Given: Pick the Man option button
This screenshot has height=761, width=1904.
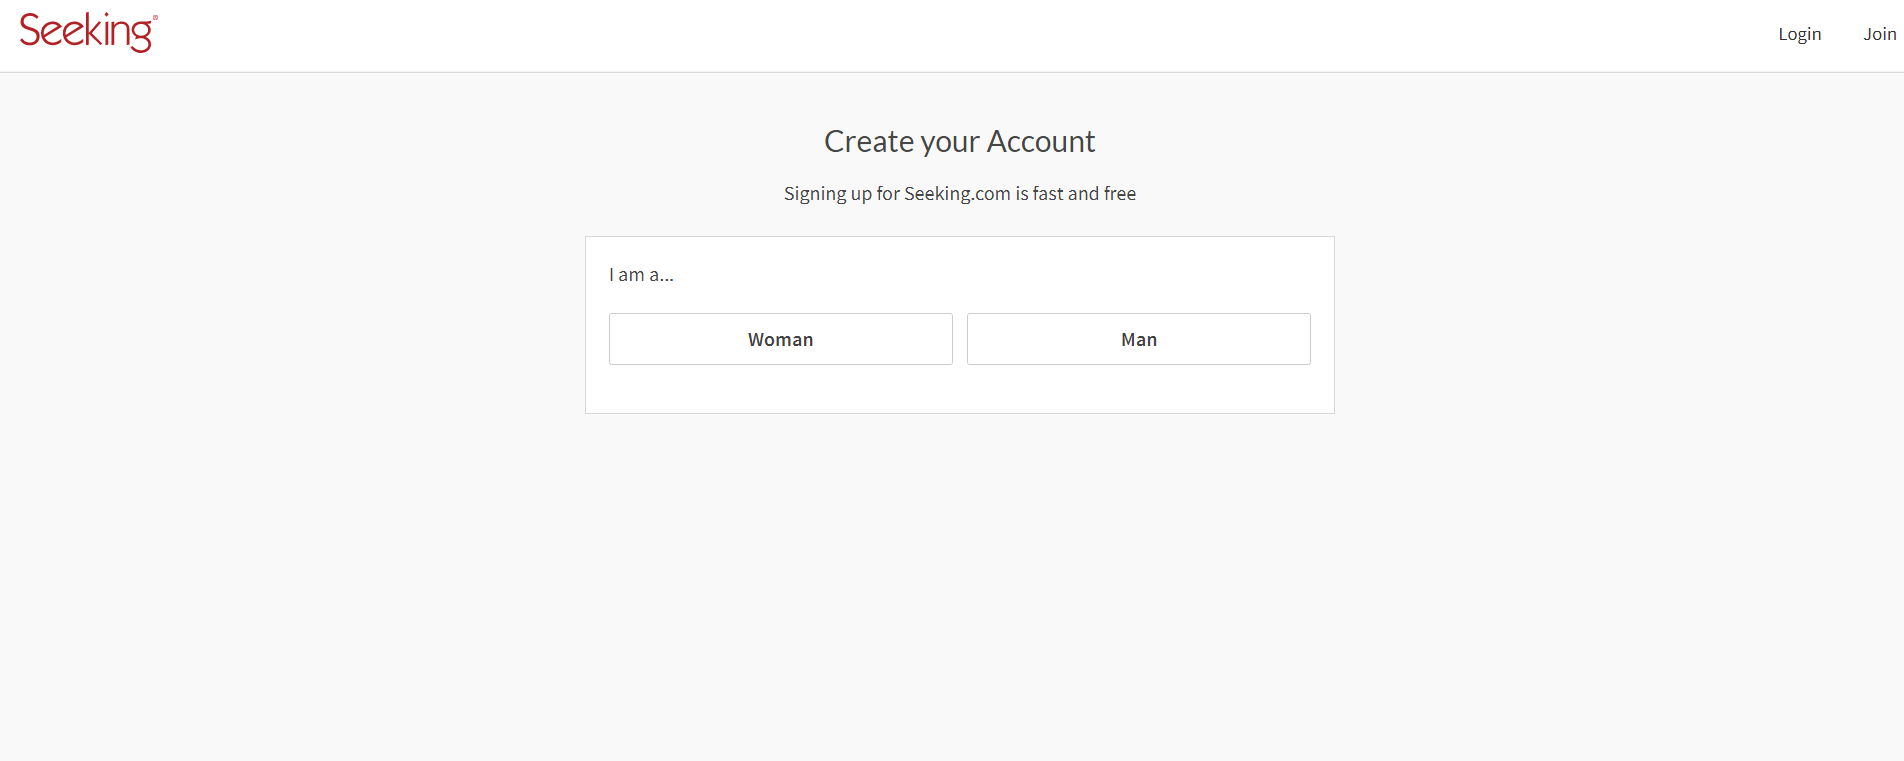Looking at the screenshot, I should tap(1138, 339).
